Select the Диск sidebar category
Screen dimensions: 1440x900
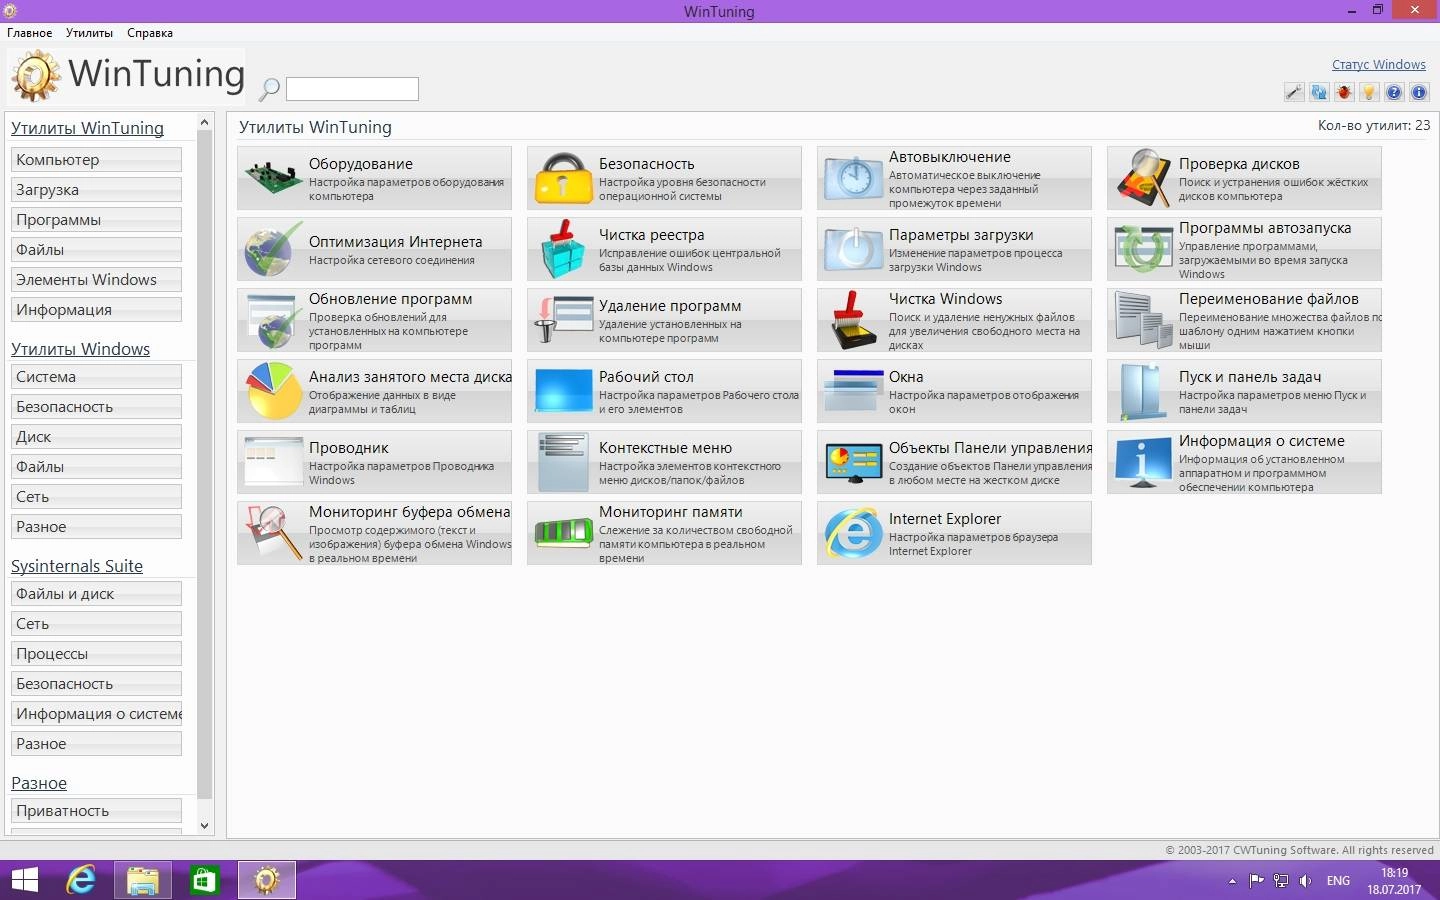click(96, 437)
